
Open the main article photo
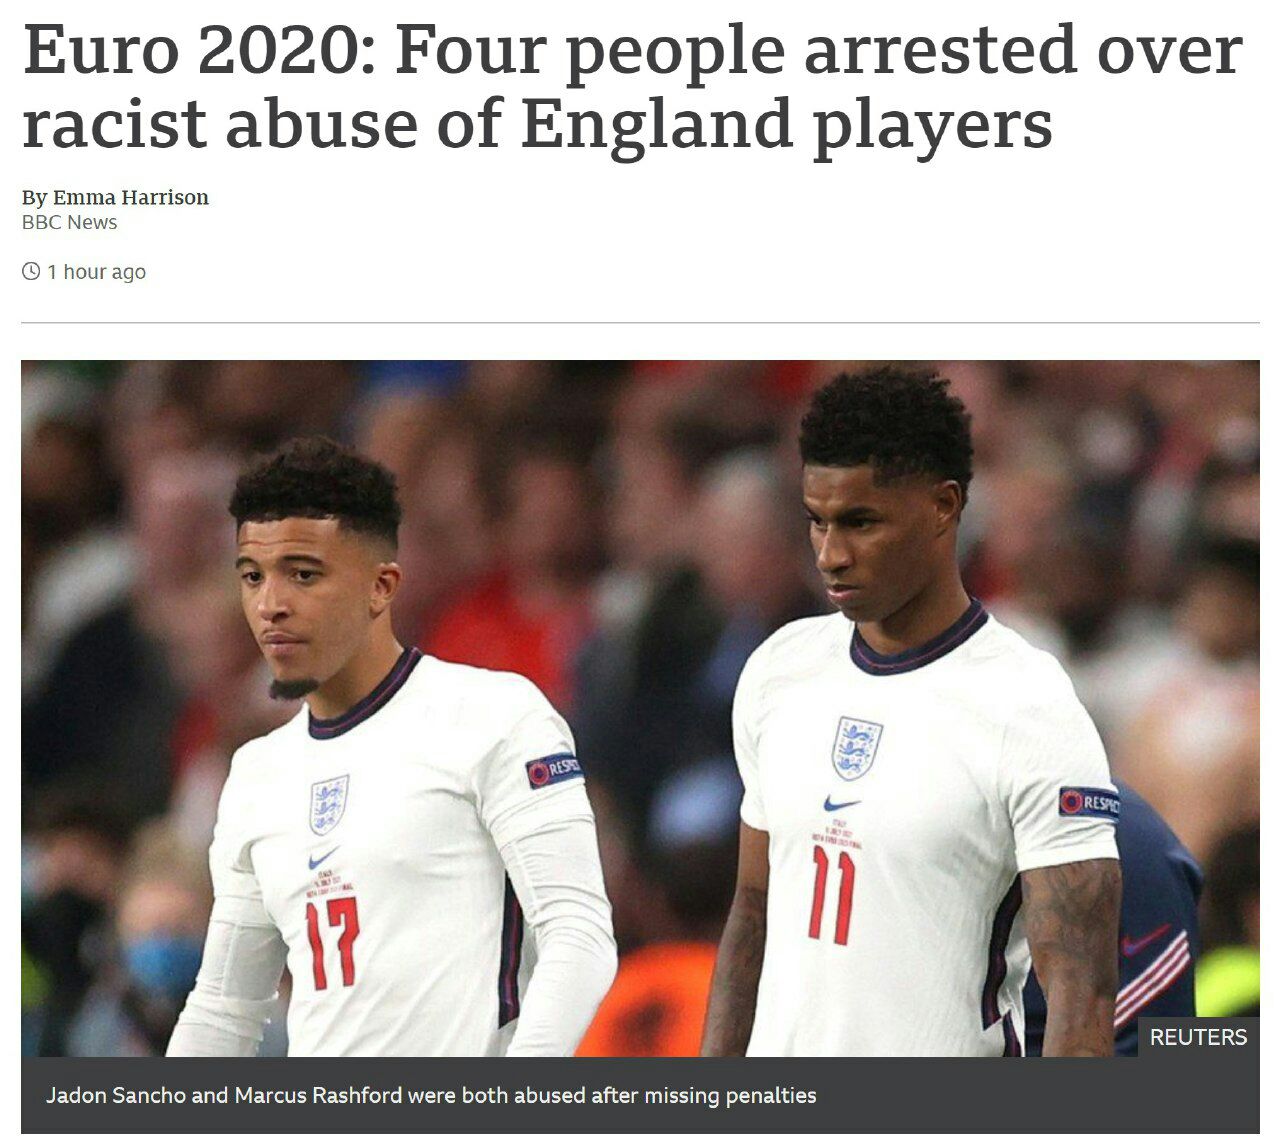point(640,708)
